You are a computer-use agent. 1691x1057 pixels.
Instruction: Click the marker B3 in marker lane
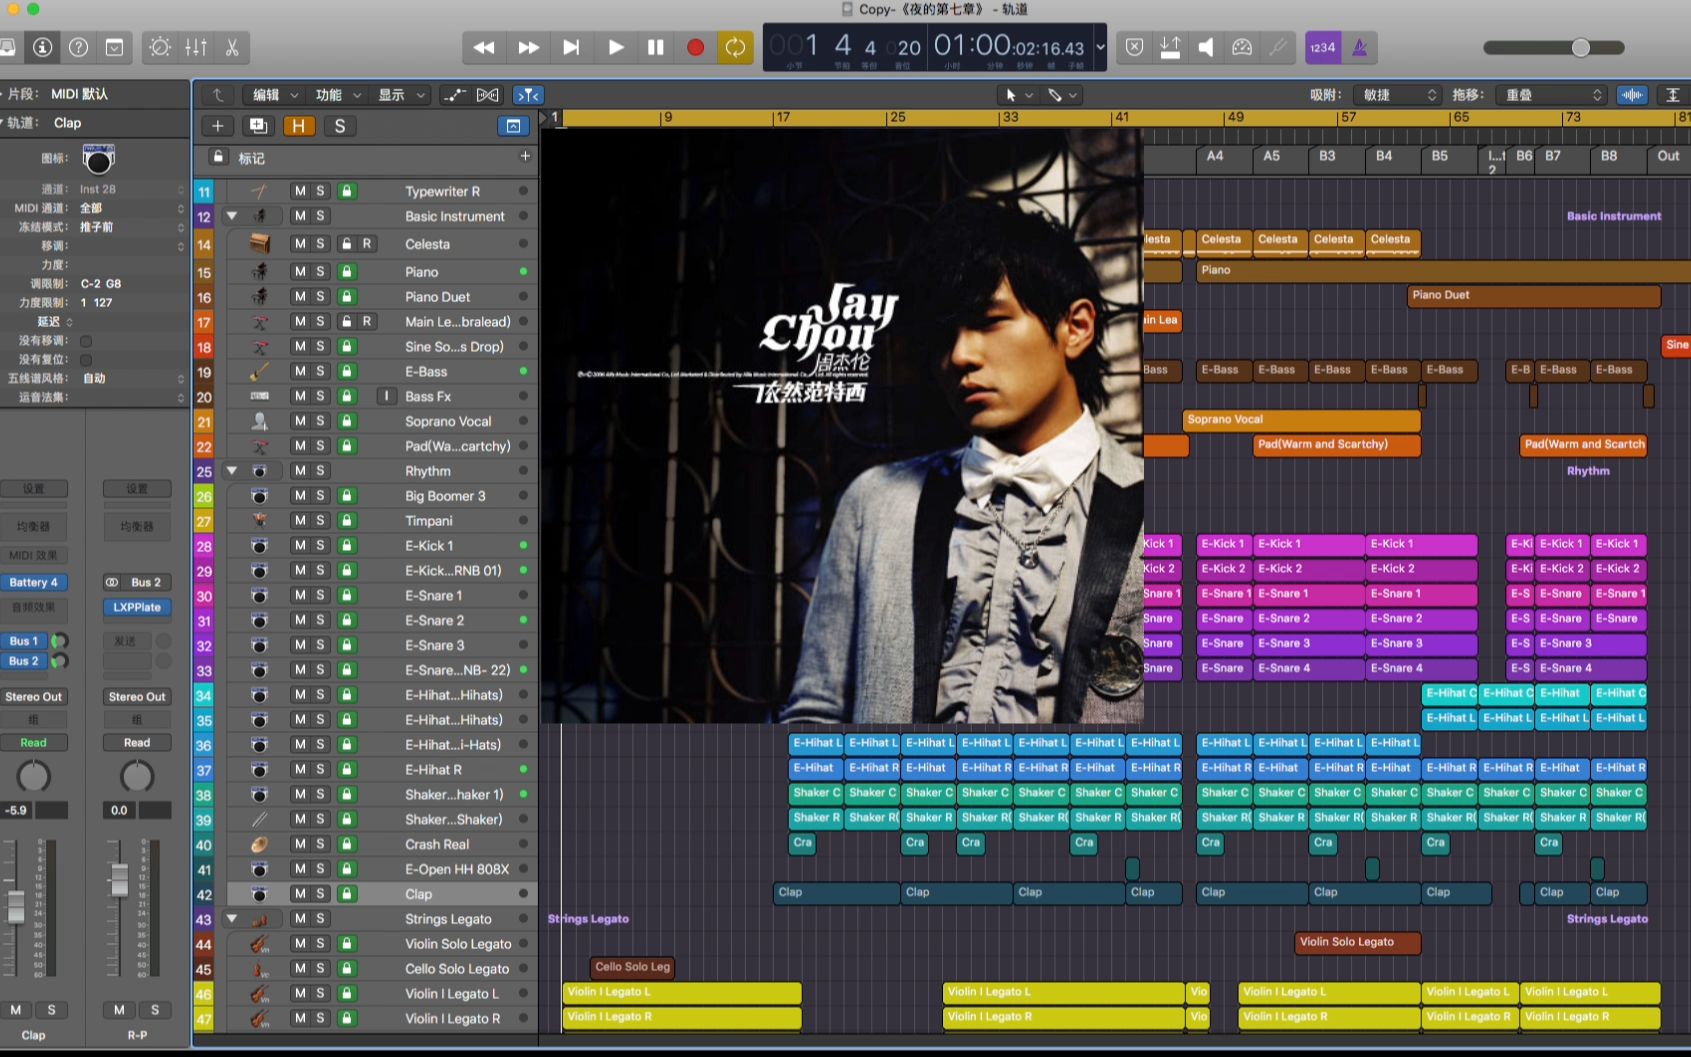[1327, 156]
